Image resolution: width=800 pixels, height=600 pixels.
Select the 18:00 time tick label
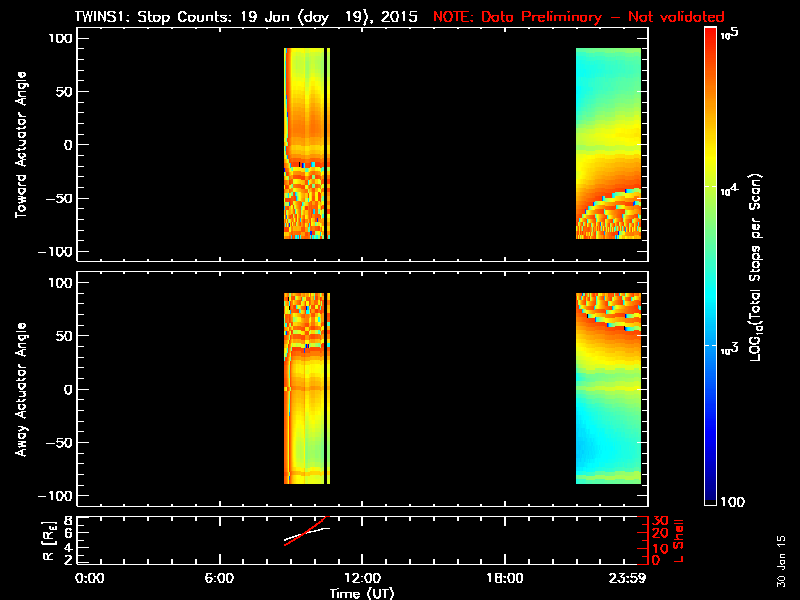[x=503, y=578]
